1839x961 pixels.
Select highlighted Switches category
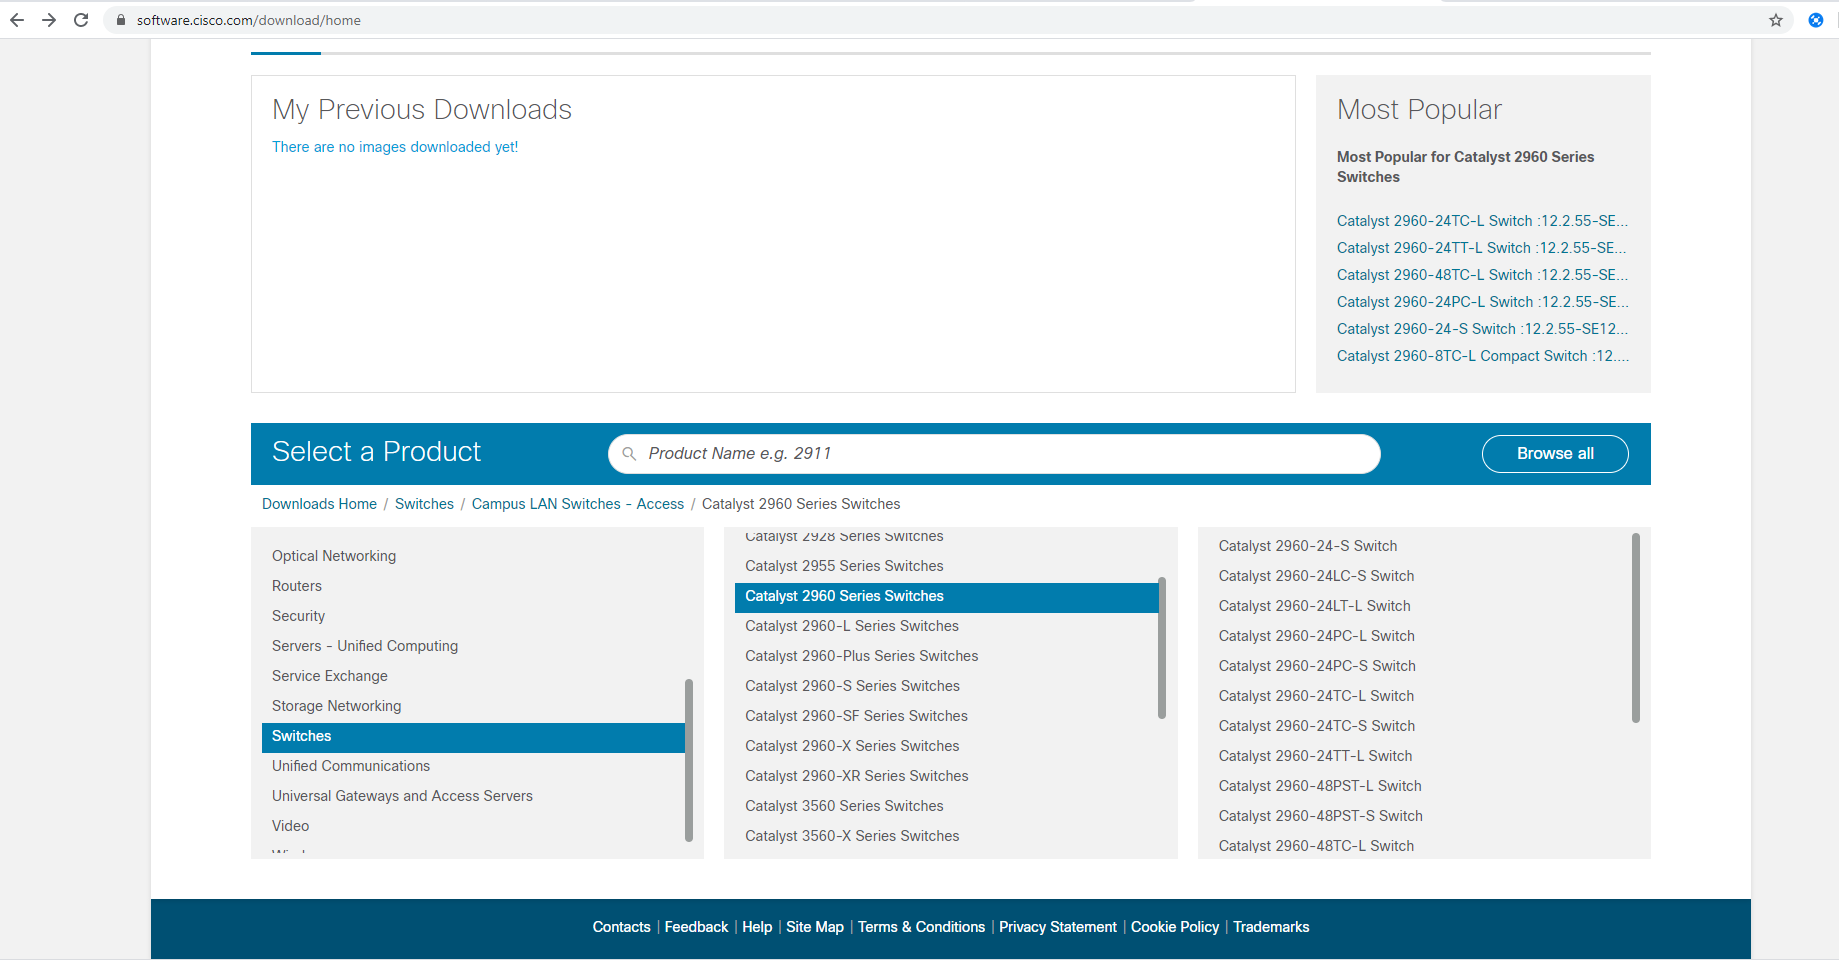pos(473,737)
